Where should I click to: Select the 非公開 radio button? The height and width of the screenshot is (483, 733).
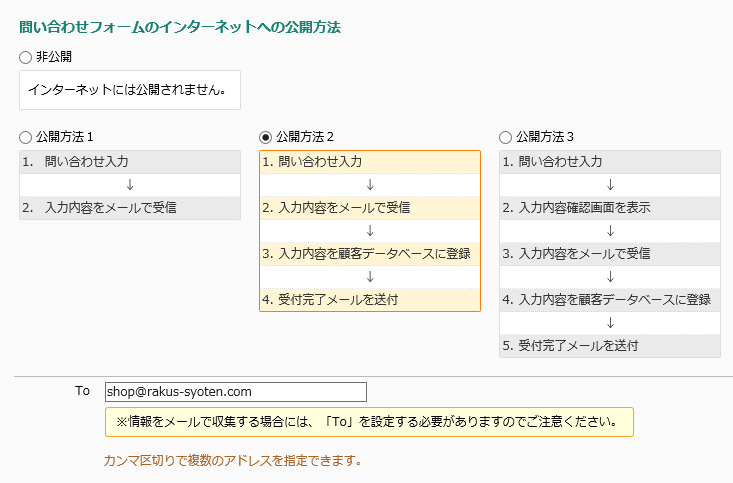point(25,58)
